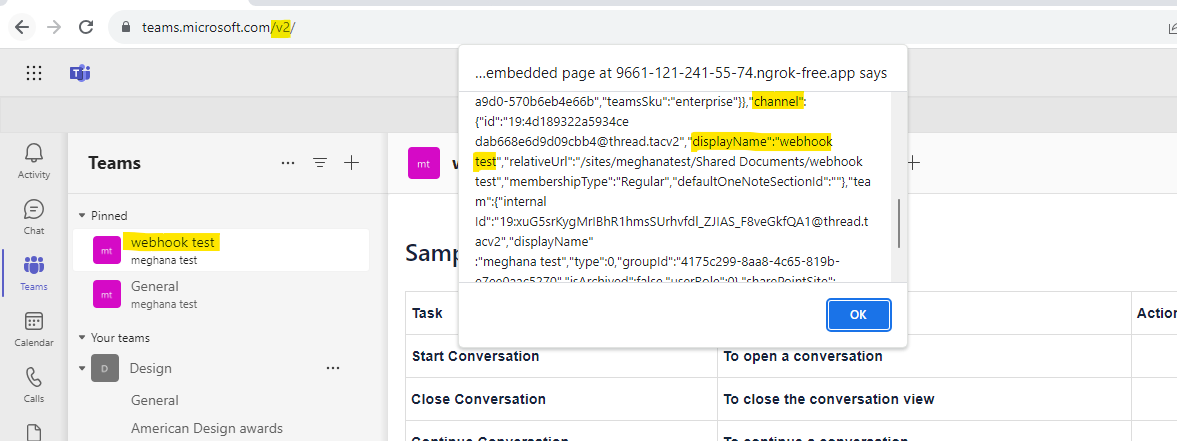Open General channel under Design
The width and height of the screenshot is (1177, 441).
point(155,400)
